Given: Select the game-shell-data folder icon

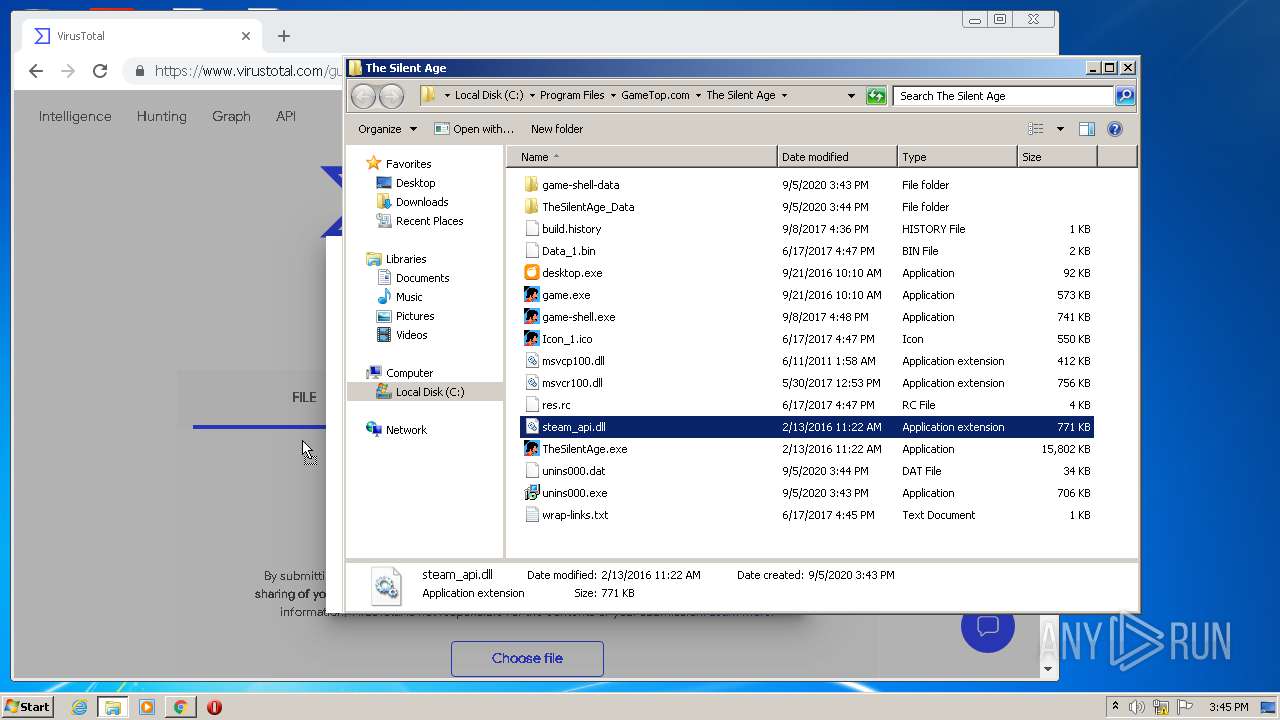Looking at the screenshot, I should [x=532, y=185].
